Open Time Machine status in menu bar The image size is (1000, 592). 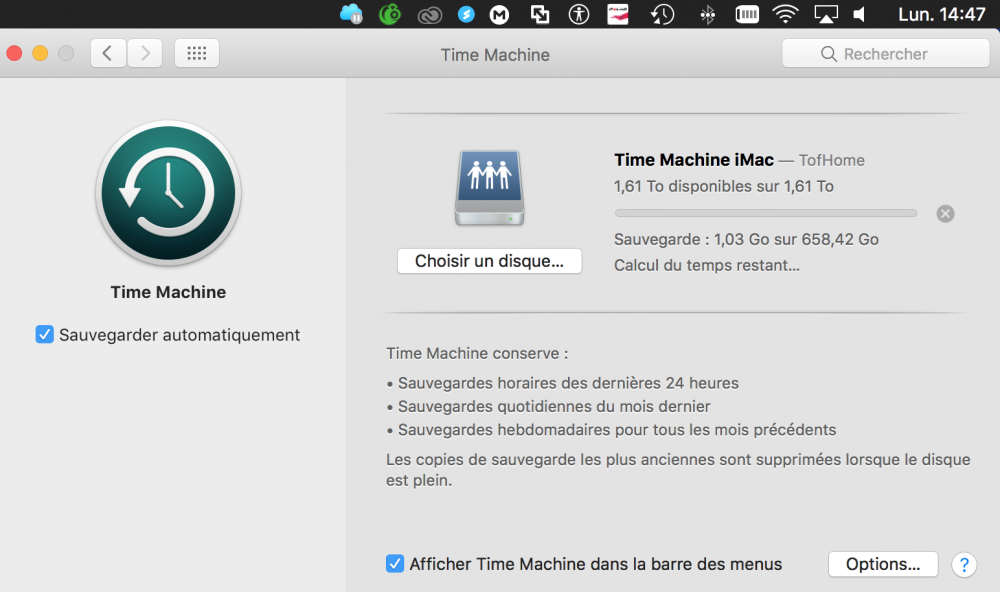tap(662, 14)
